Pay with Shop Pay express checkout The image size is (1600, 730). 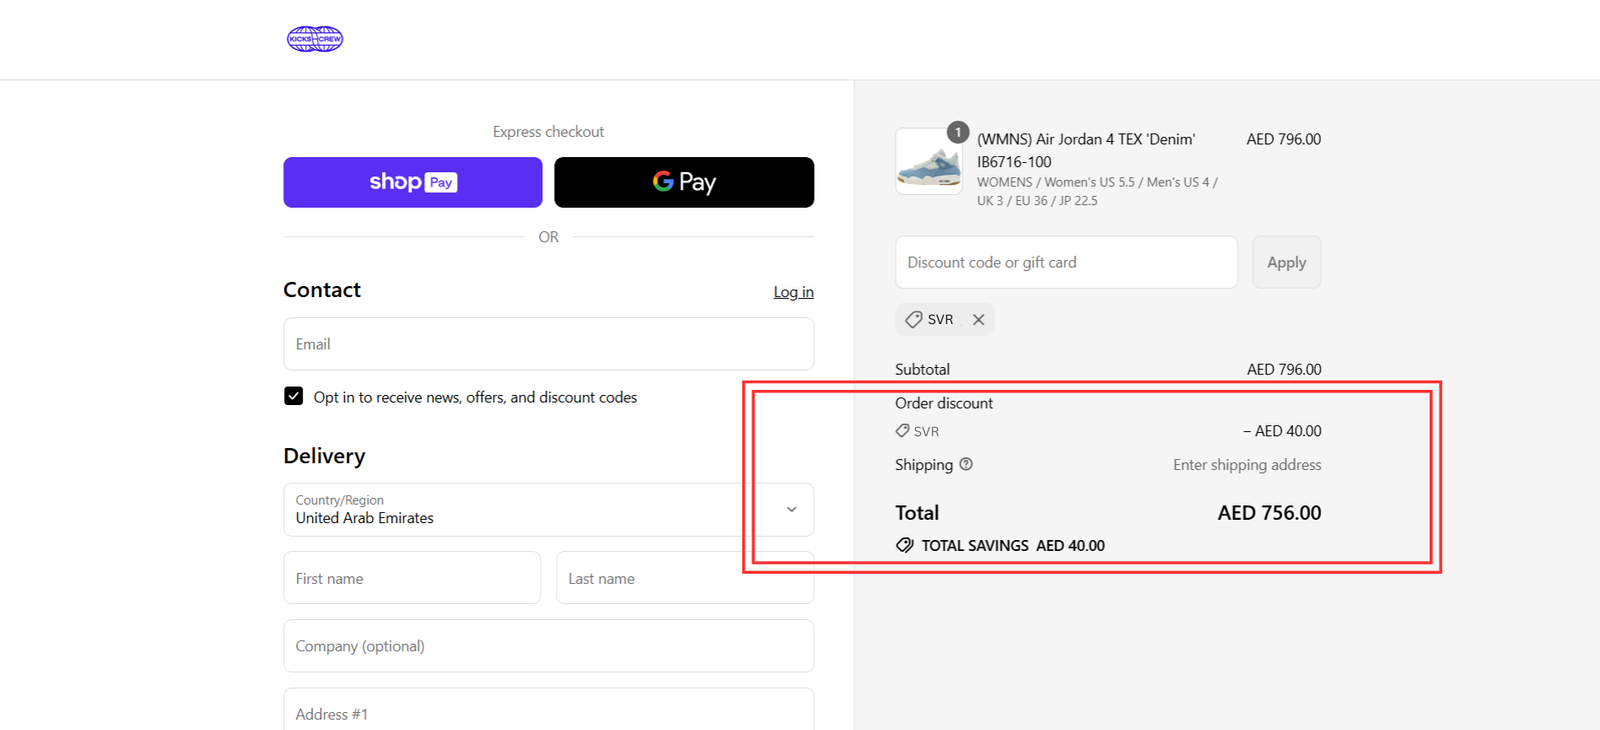(x=413, y=182)
